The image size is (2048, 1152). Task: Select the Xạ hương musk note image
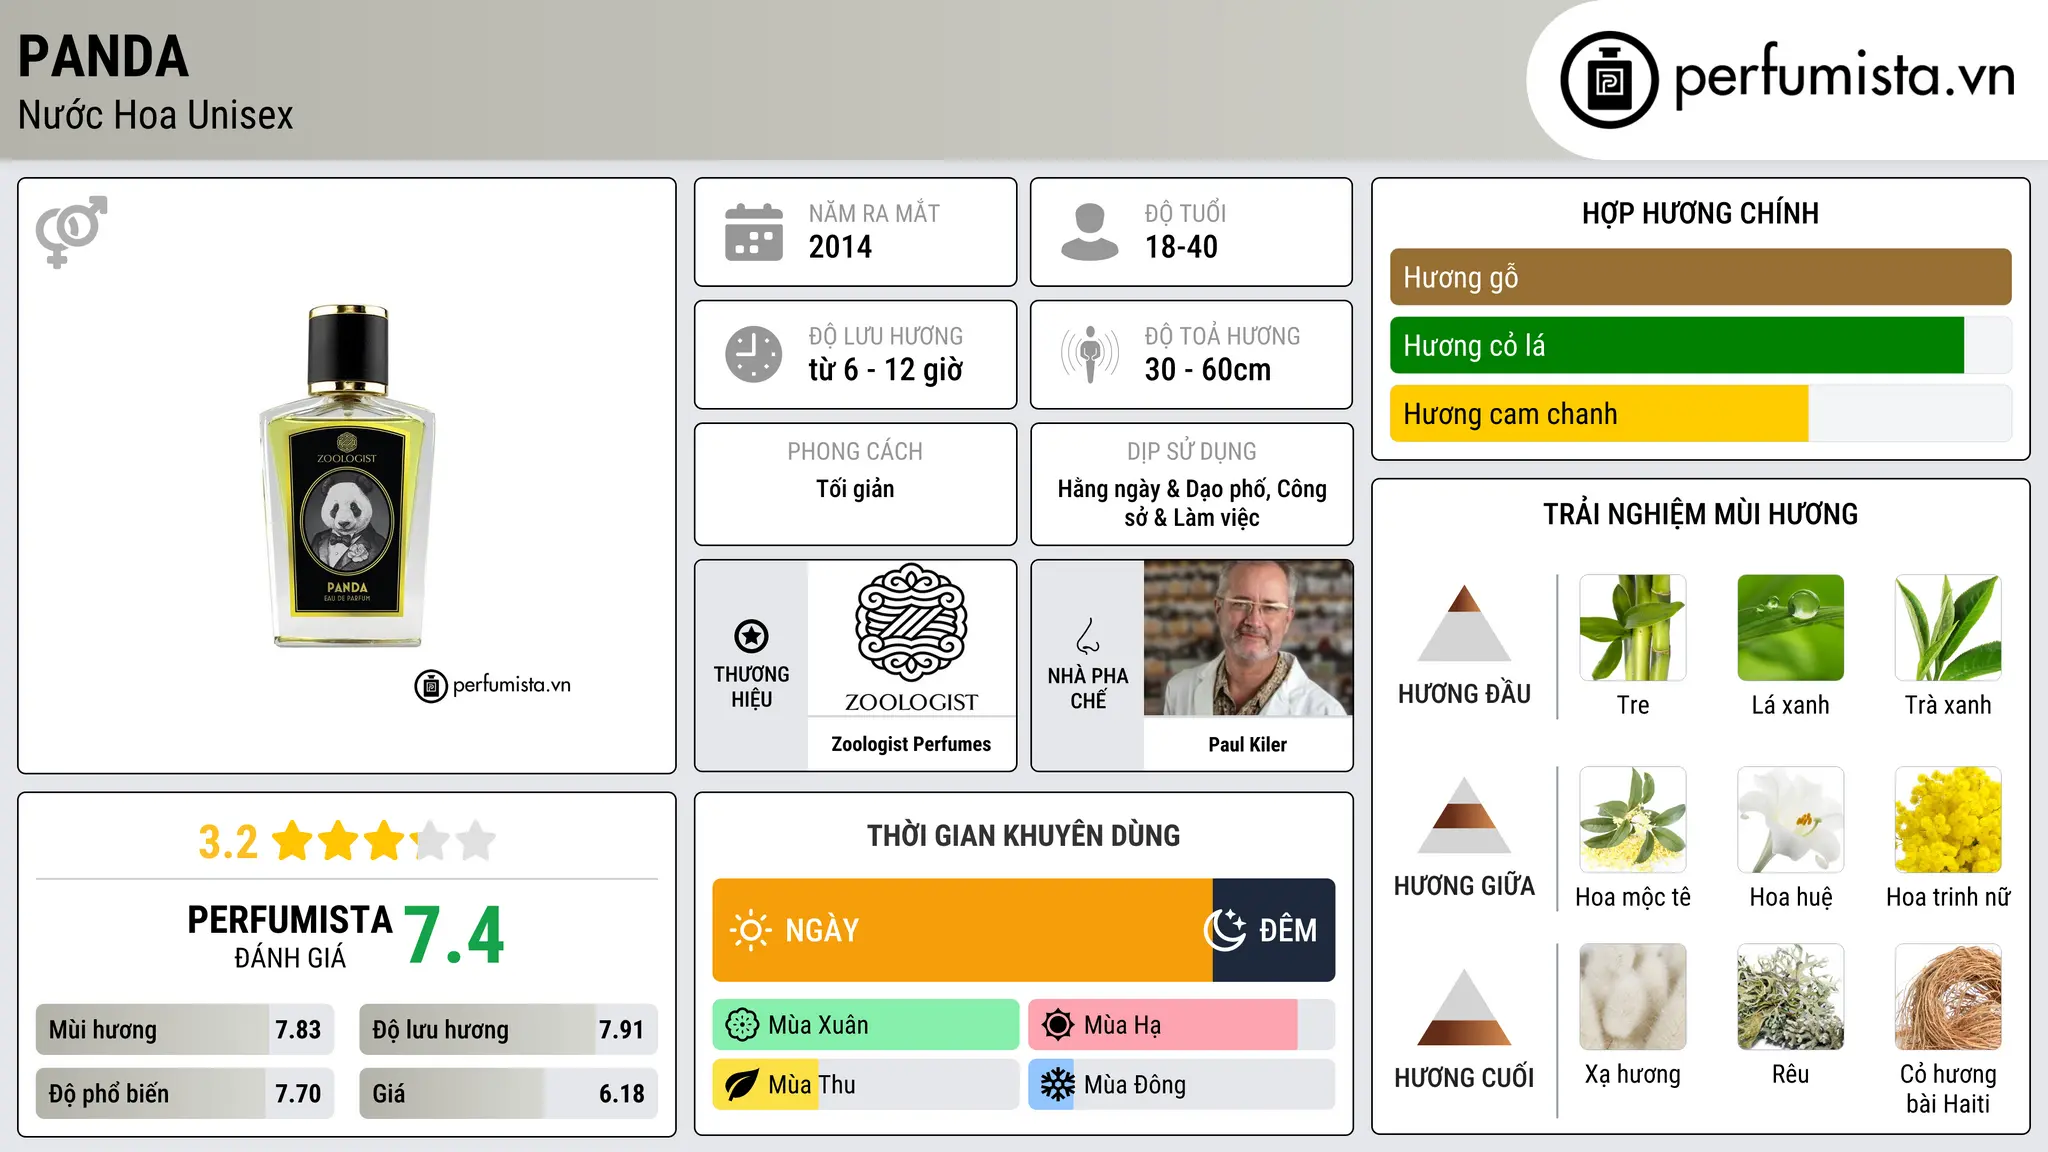pos(1633,997)
